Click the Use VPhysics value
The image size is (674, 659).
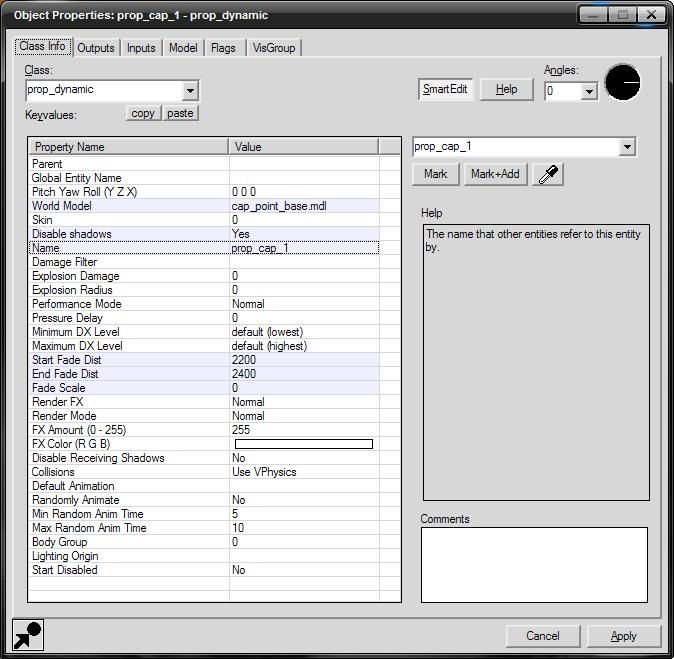coord(264,472)
